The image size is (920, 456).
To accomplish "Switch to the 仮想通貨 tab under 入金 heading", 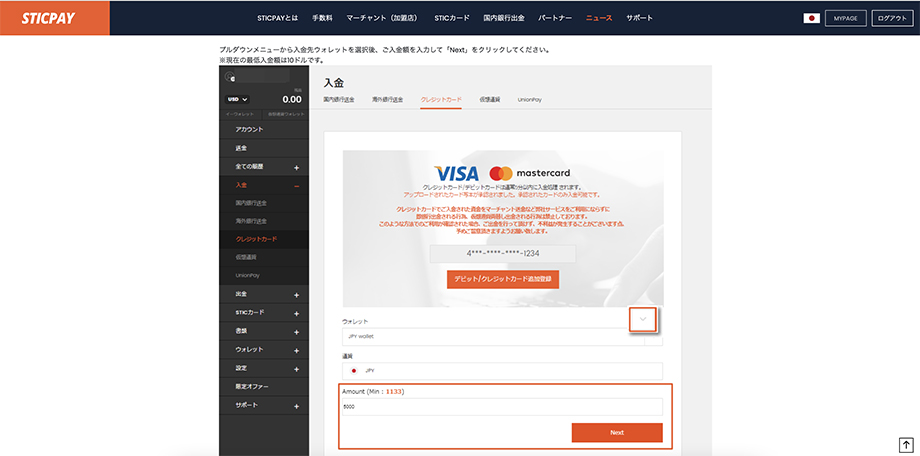I will [x=489, y=100].
